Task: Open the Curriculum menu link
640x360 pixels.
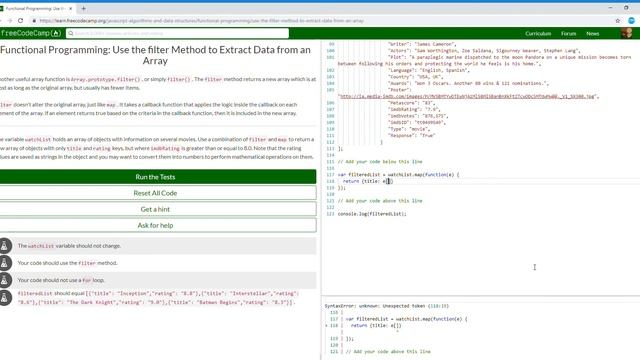Action: pyautogui.click(x=538, y=33)
